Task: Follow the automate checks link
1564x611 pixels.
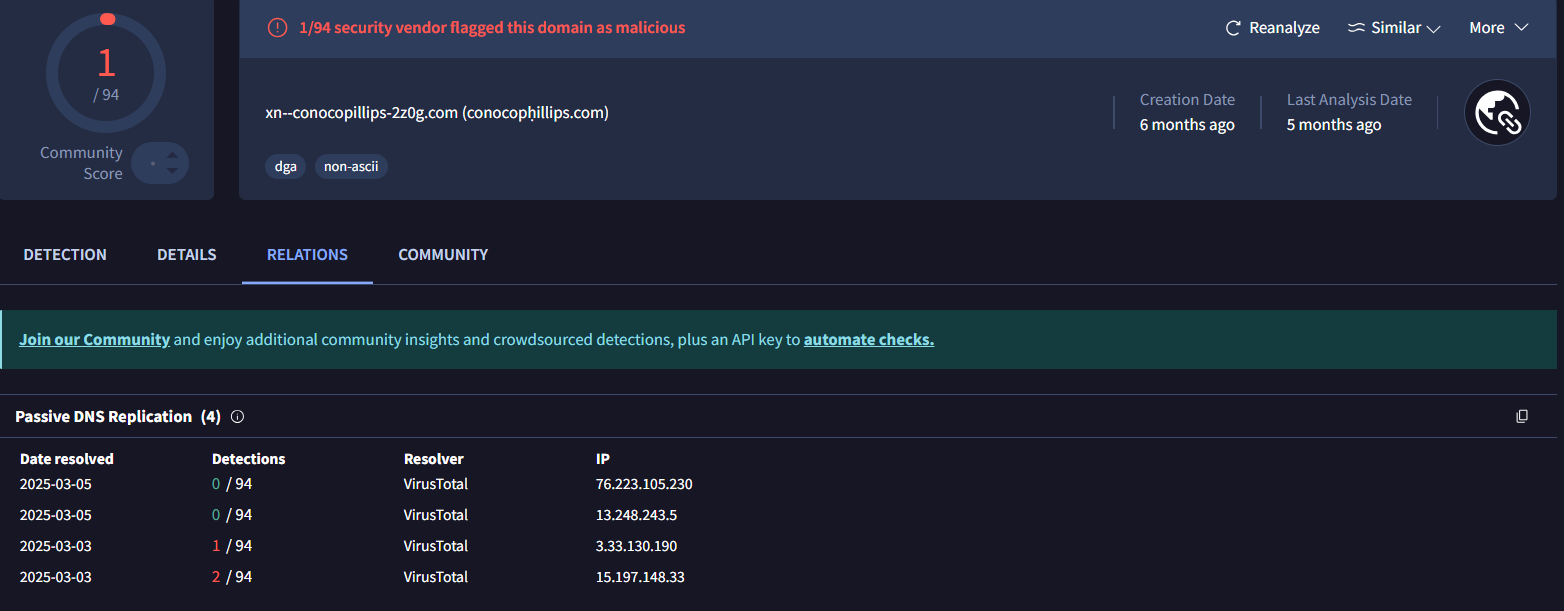Action: click(x=869, y=340)
